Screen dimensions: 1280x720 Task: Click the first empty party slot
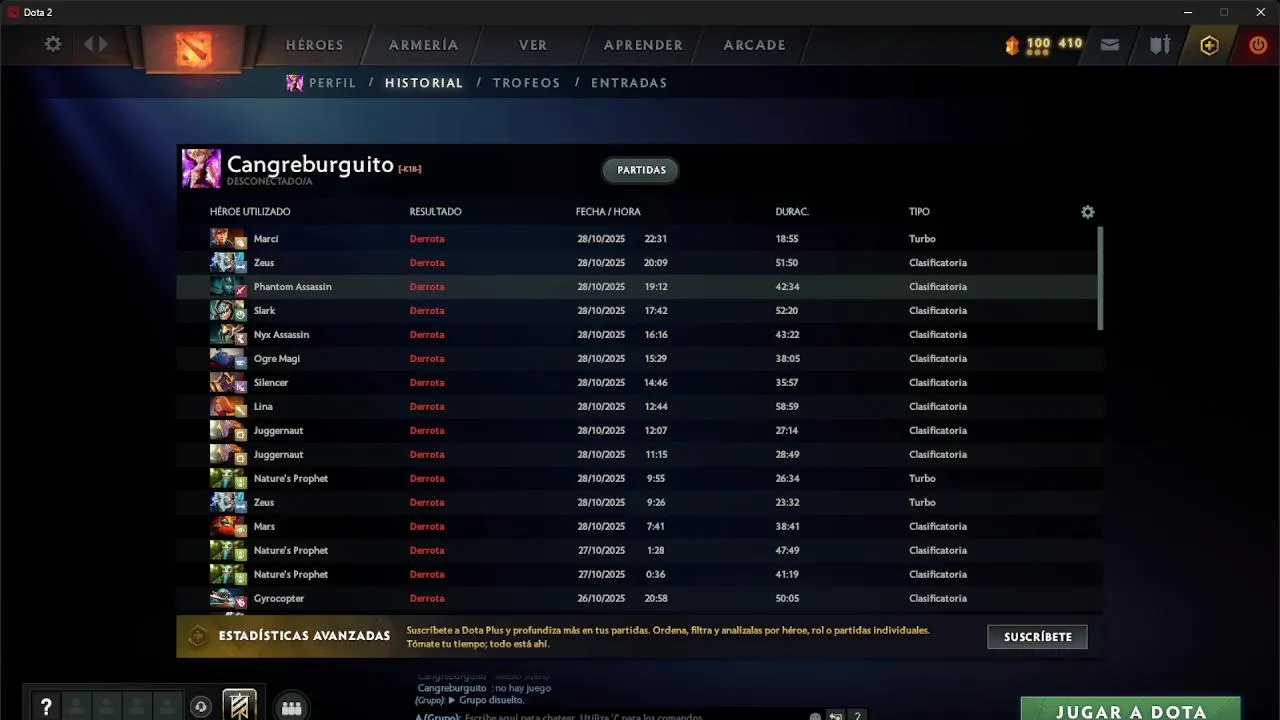click(76, 707)
